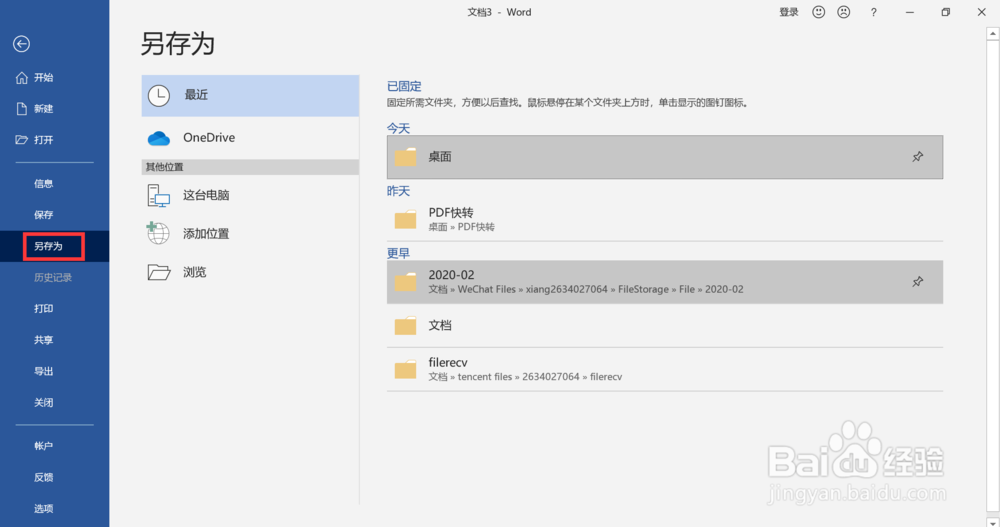
Task: Open help with the question mark icon
Action: [873, 12]
